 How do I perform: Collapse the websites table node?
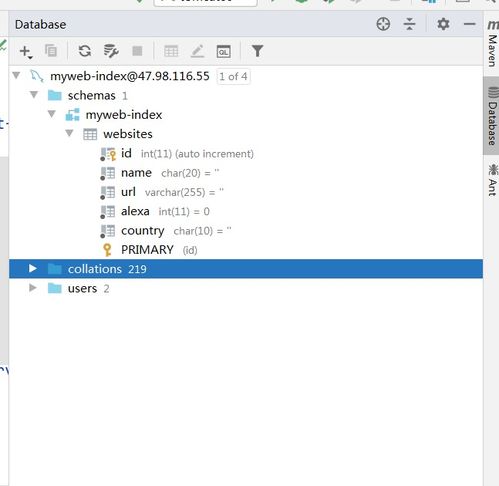pyautogui.click(x=69, y=133)
